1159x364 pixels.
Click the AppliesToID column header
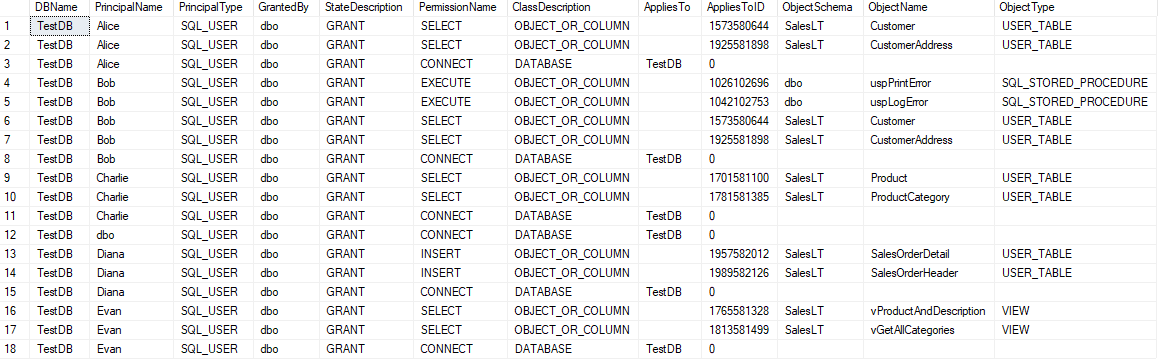[x=740, y=7]
